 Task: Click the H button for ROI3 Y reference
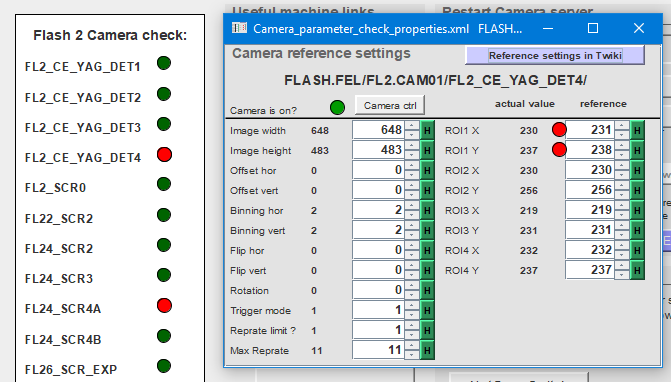637,230
